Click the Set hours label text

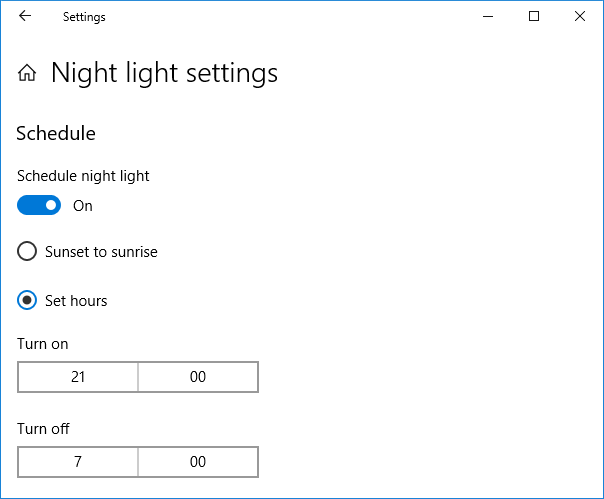coord(76,301)
